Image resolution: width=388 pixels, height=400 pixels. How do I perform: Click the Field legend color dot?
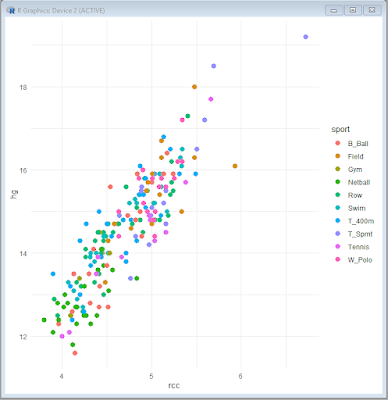(338, 156)
